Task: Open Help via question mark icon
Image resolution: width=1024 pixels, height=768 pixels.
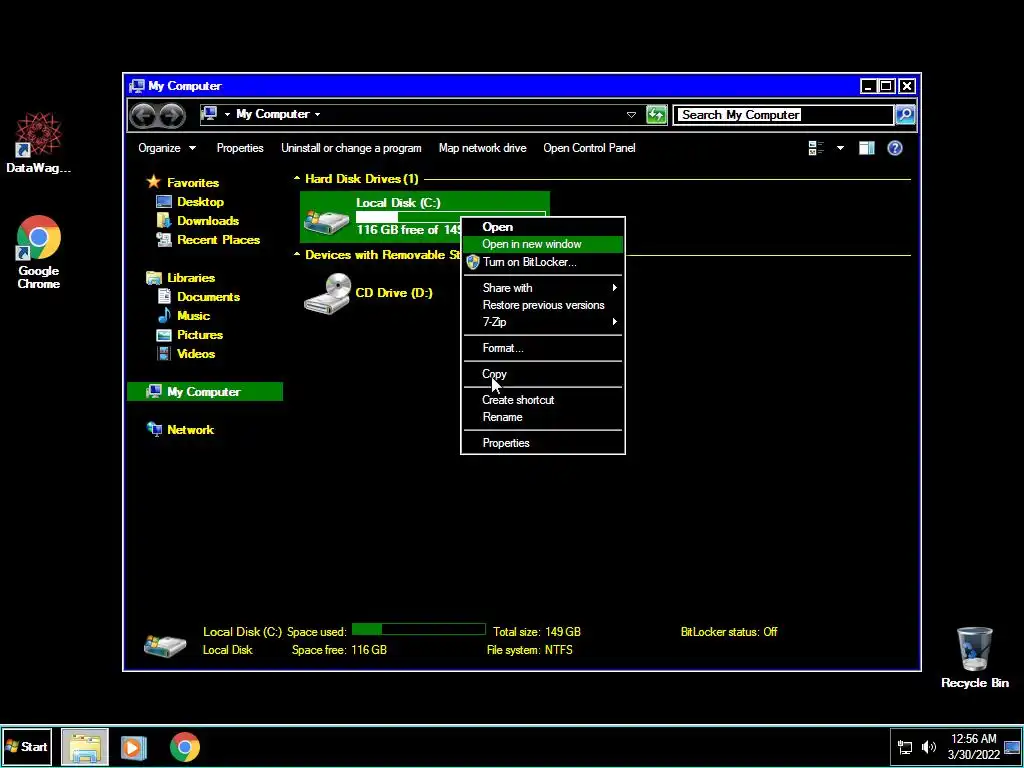Action: coord(895,148)
